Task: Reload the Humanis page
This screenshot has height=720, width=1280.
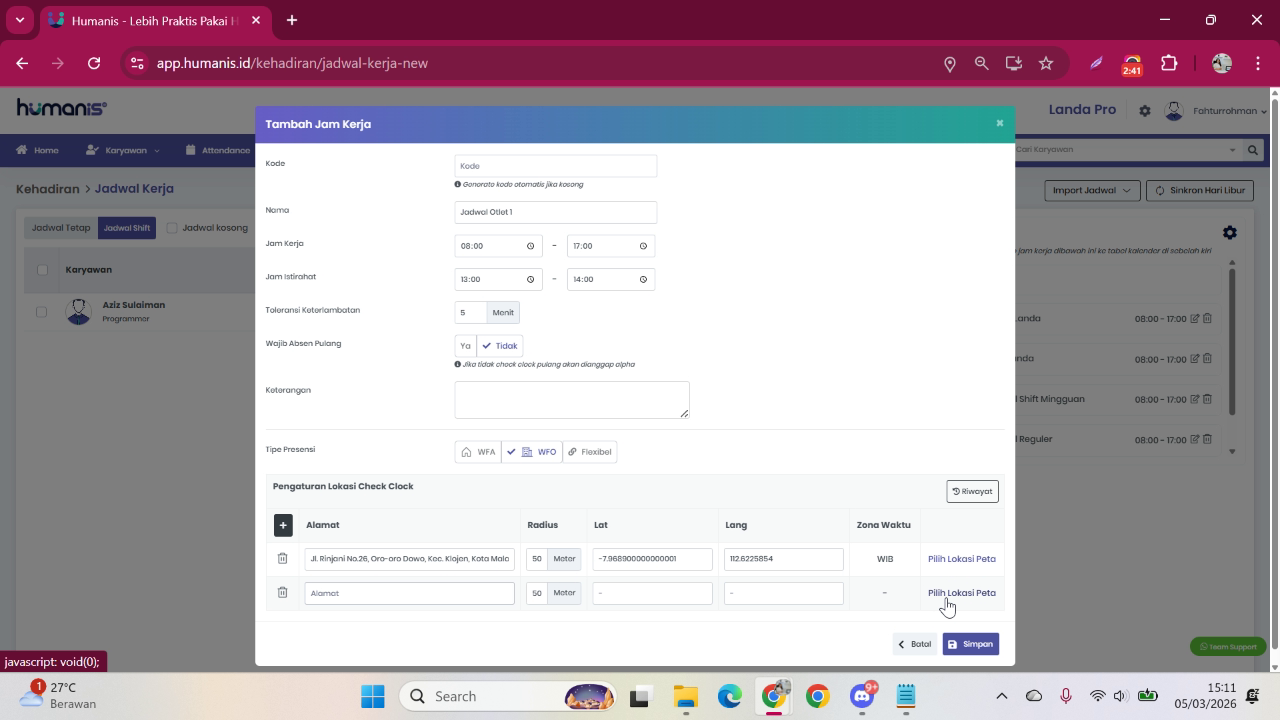Action: (94, 63)
